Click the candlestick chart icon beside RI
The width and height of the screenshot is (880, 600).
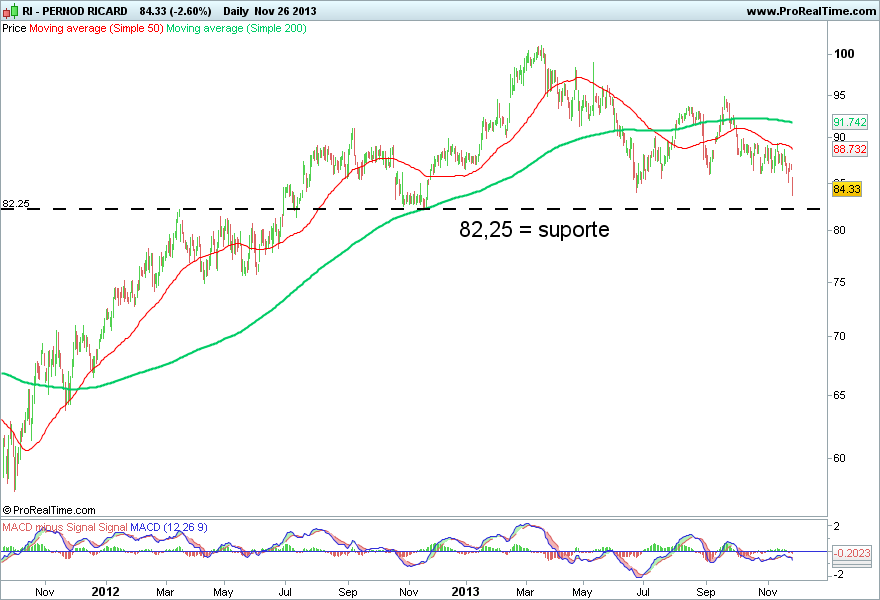click(x=10, y=11)
